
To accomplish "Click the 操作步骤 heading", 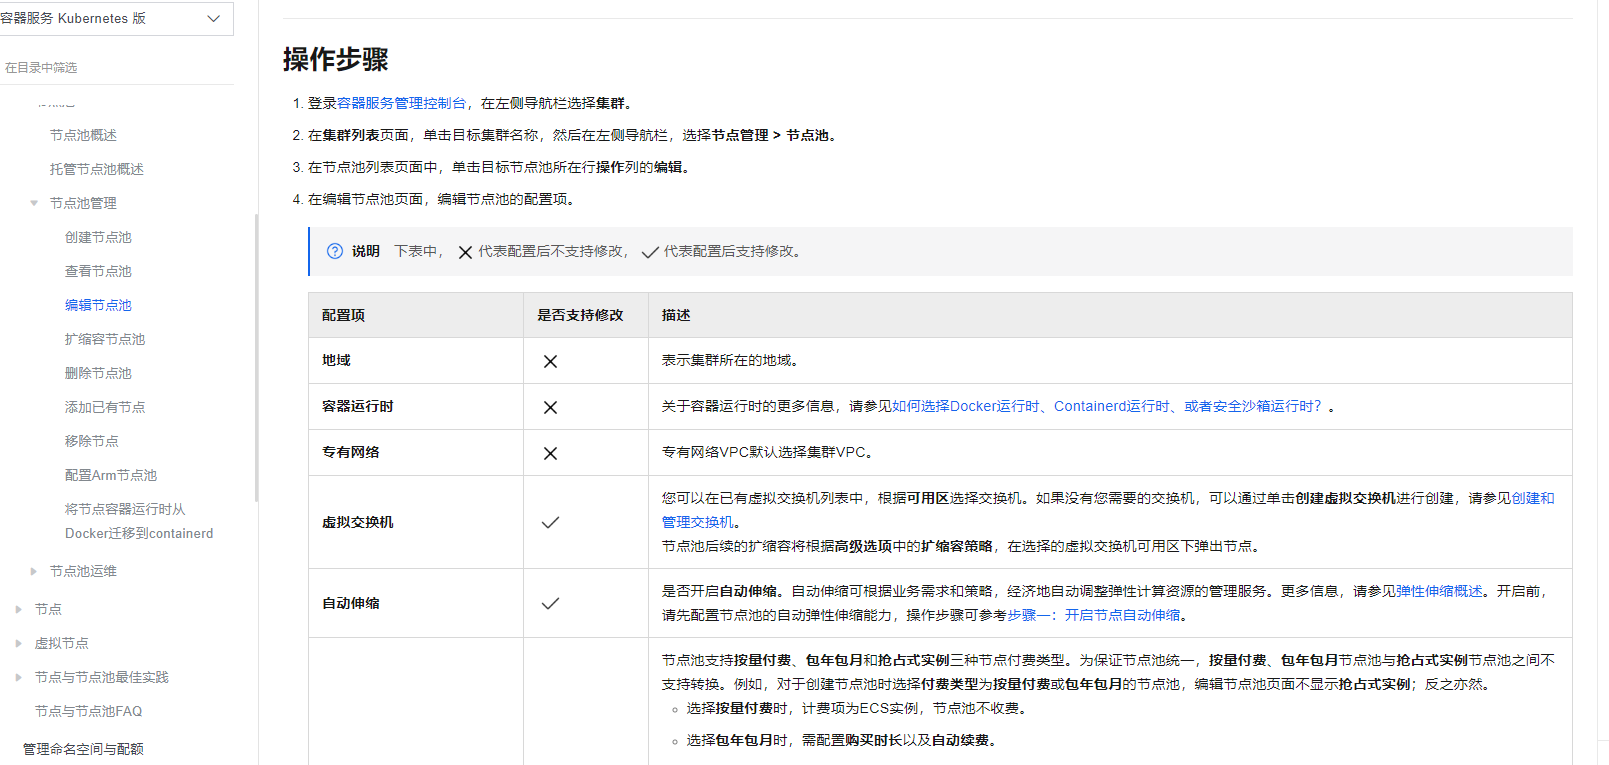I will point(335,59).
